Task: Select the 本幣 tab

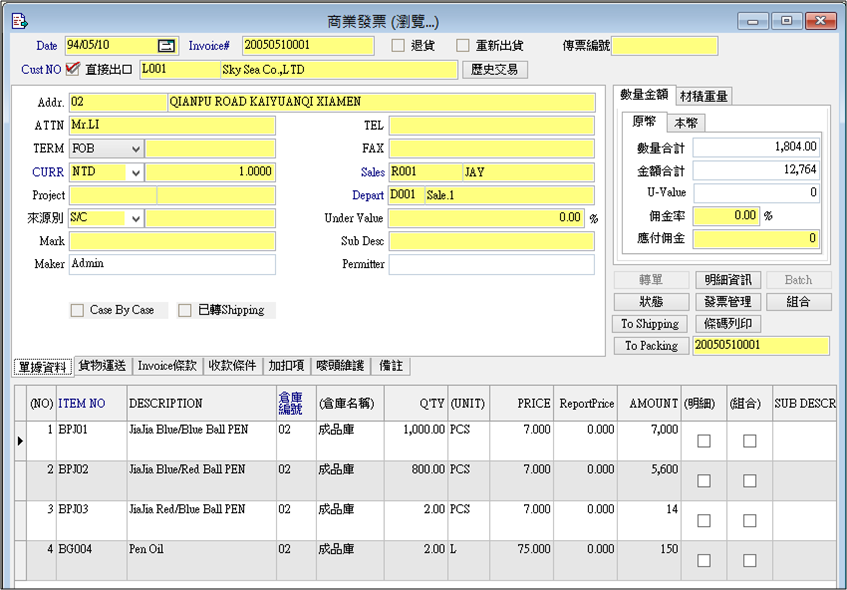Action: (687, 123)
